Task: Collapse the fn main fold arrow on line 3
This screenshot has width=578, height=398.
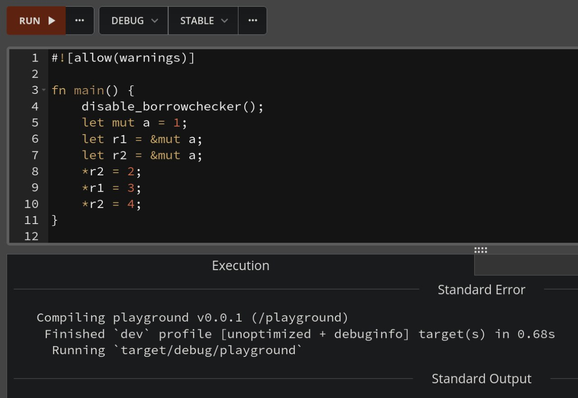Action: point(44,90)
